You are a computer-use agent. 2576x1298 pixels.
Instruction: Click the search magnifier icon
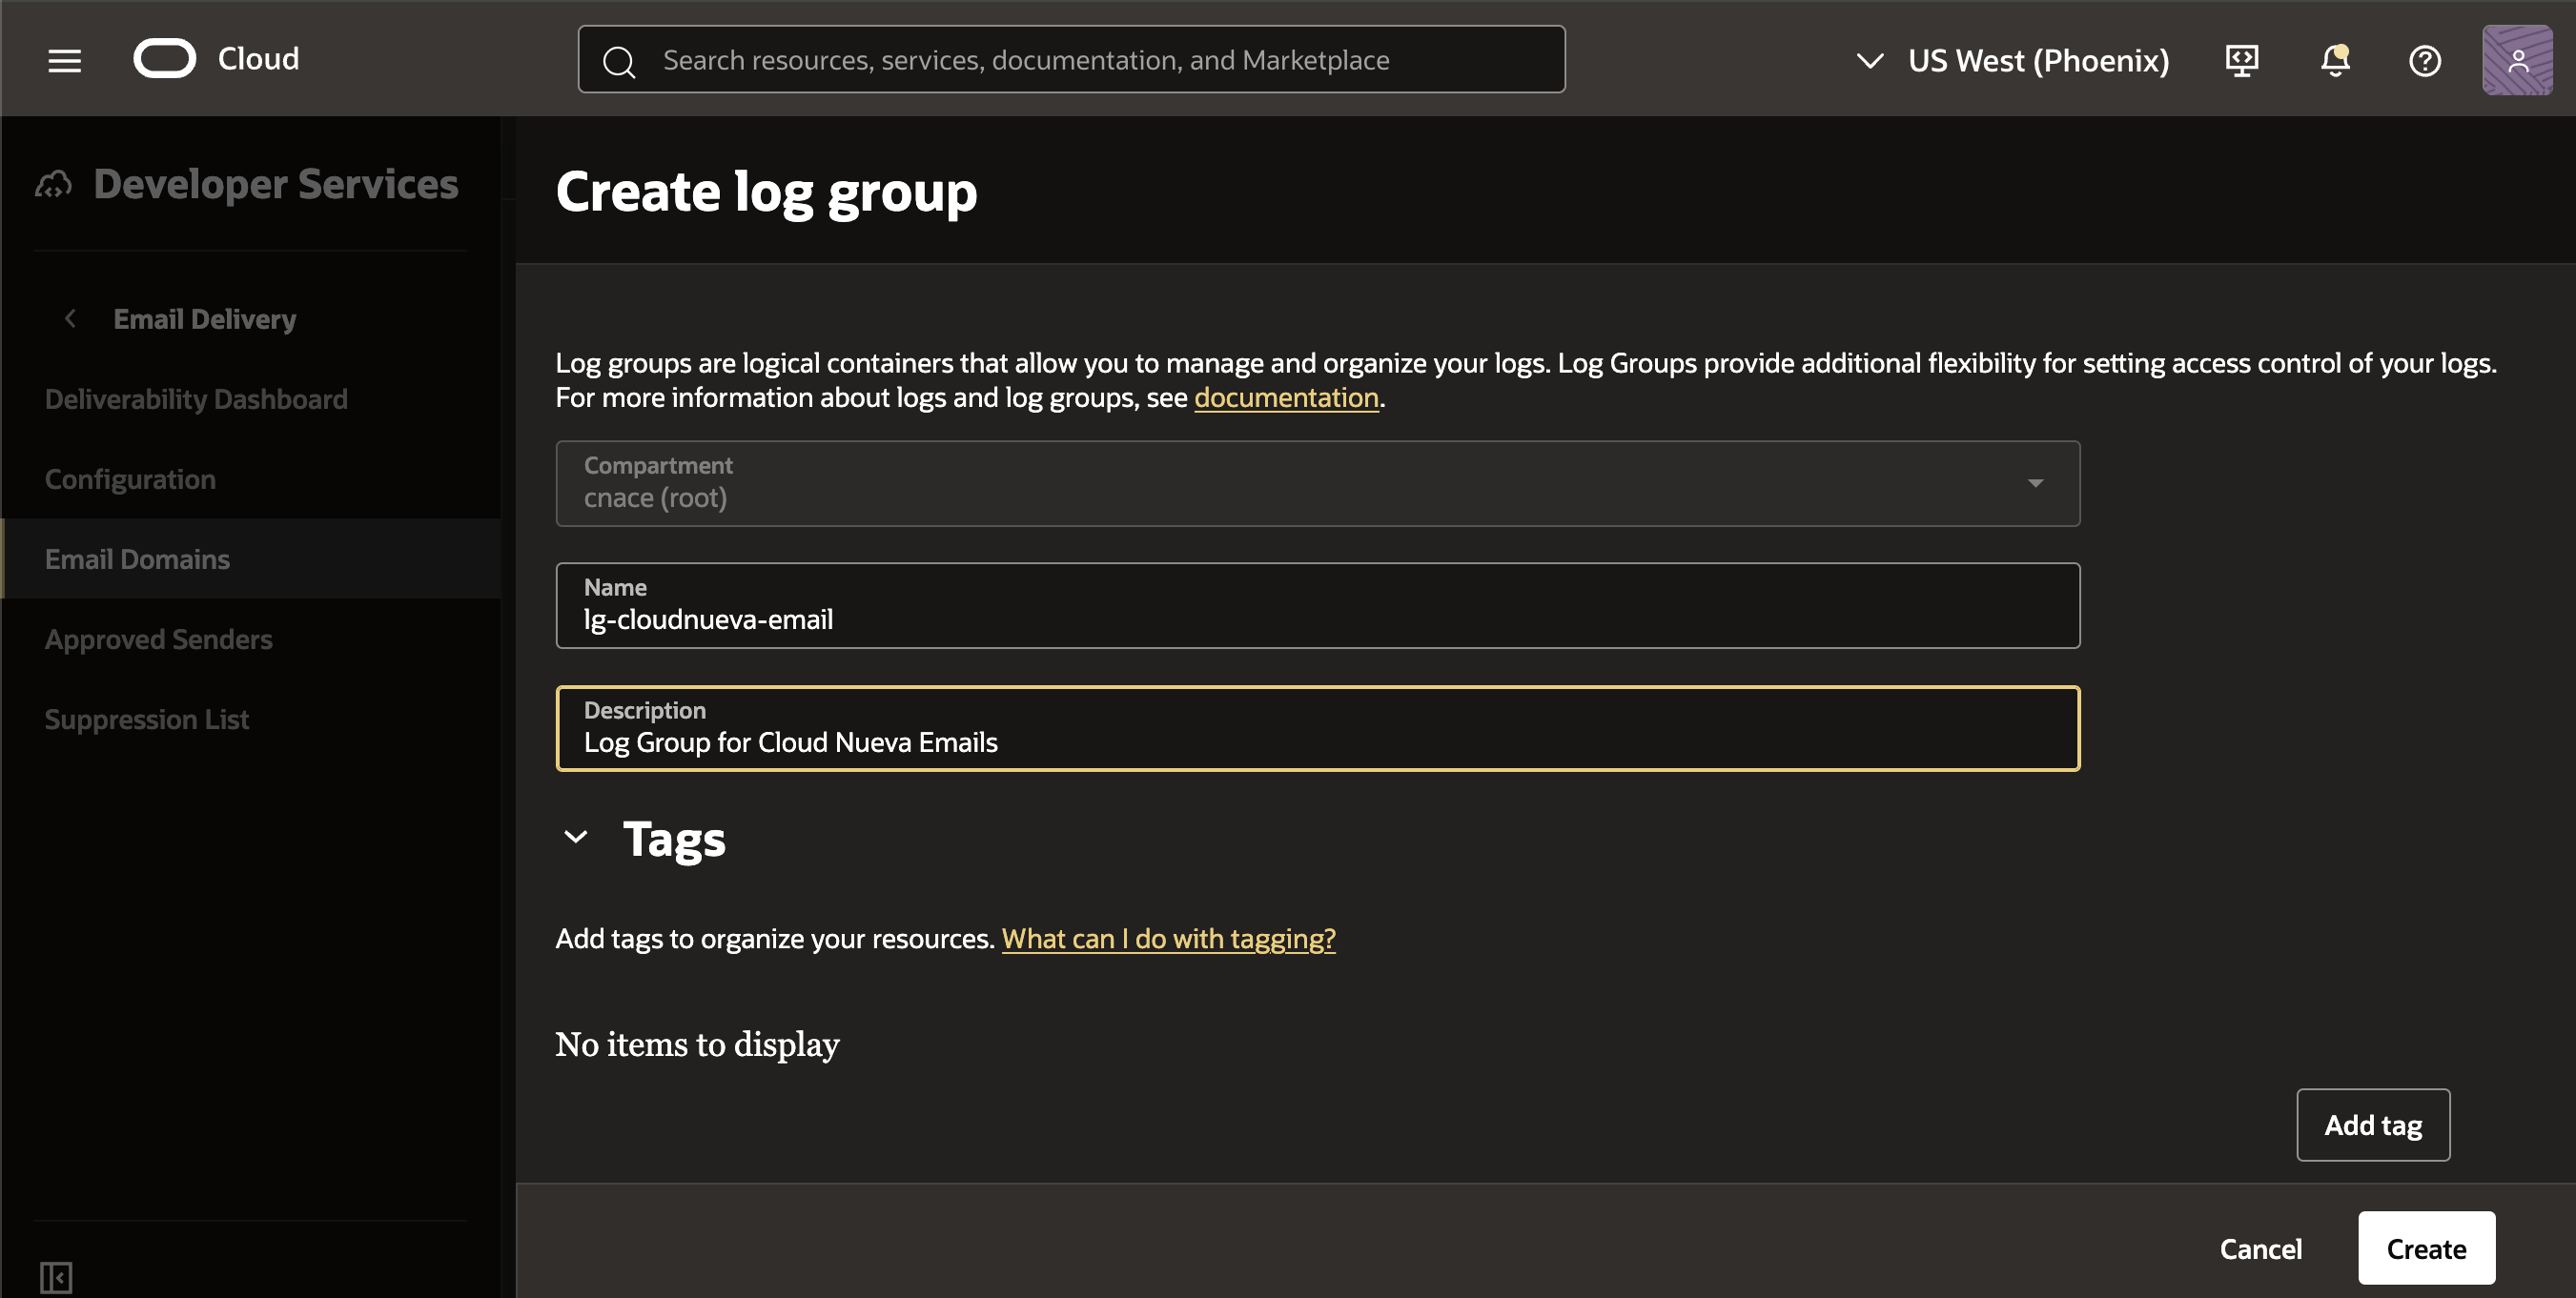click(x=619, y=60)
